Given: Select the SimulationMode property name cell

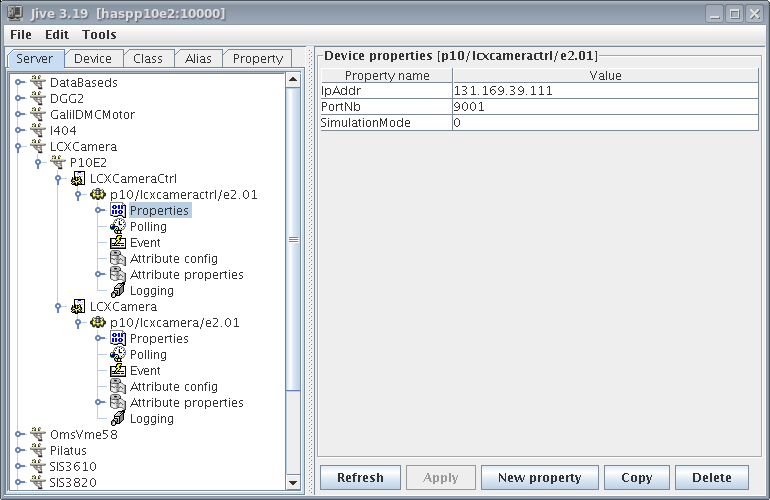Looking at the screenshot, I should click(386, 123).
